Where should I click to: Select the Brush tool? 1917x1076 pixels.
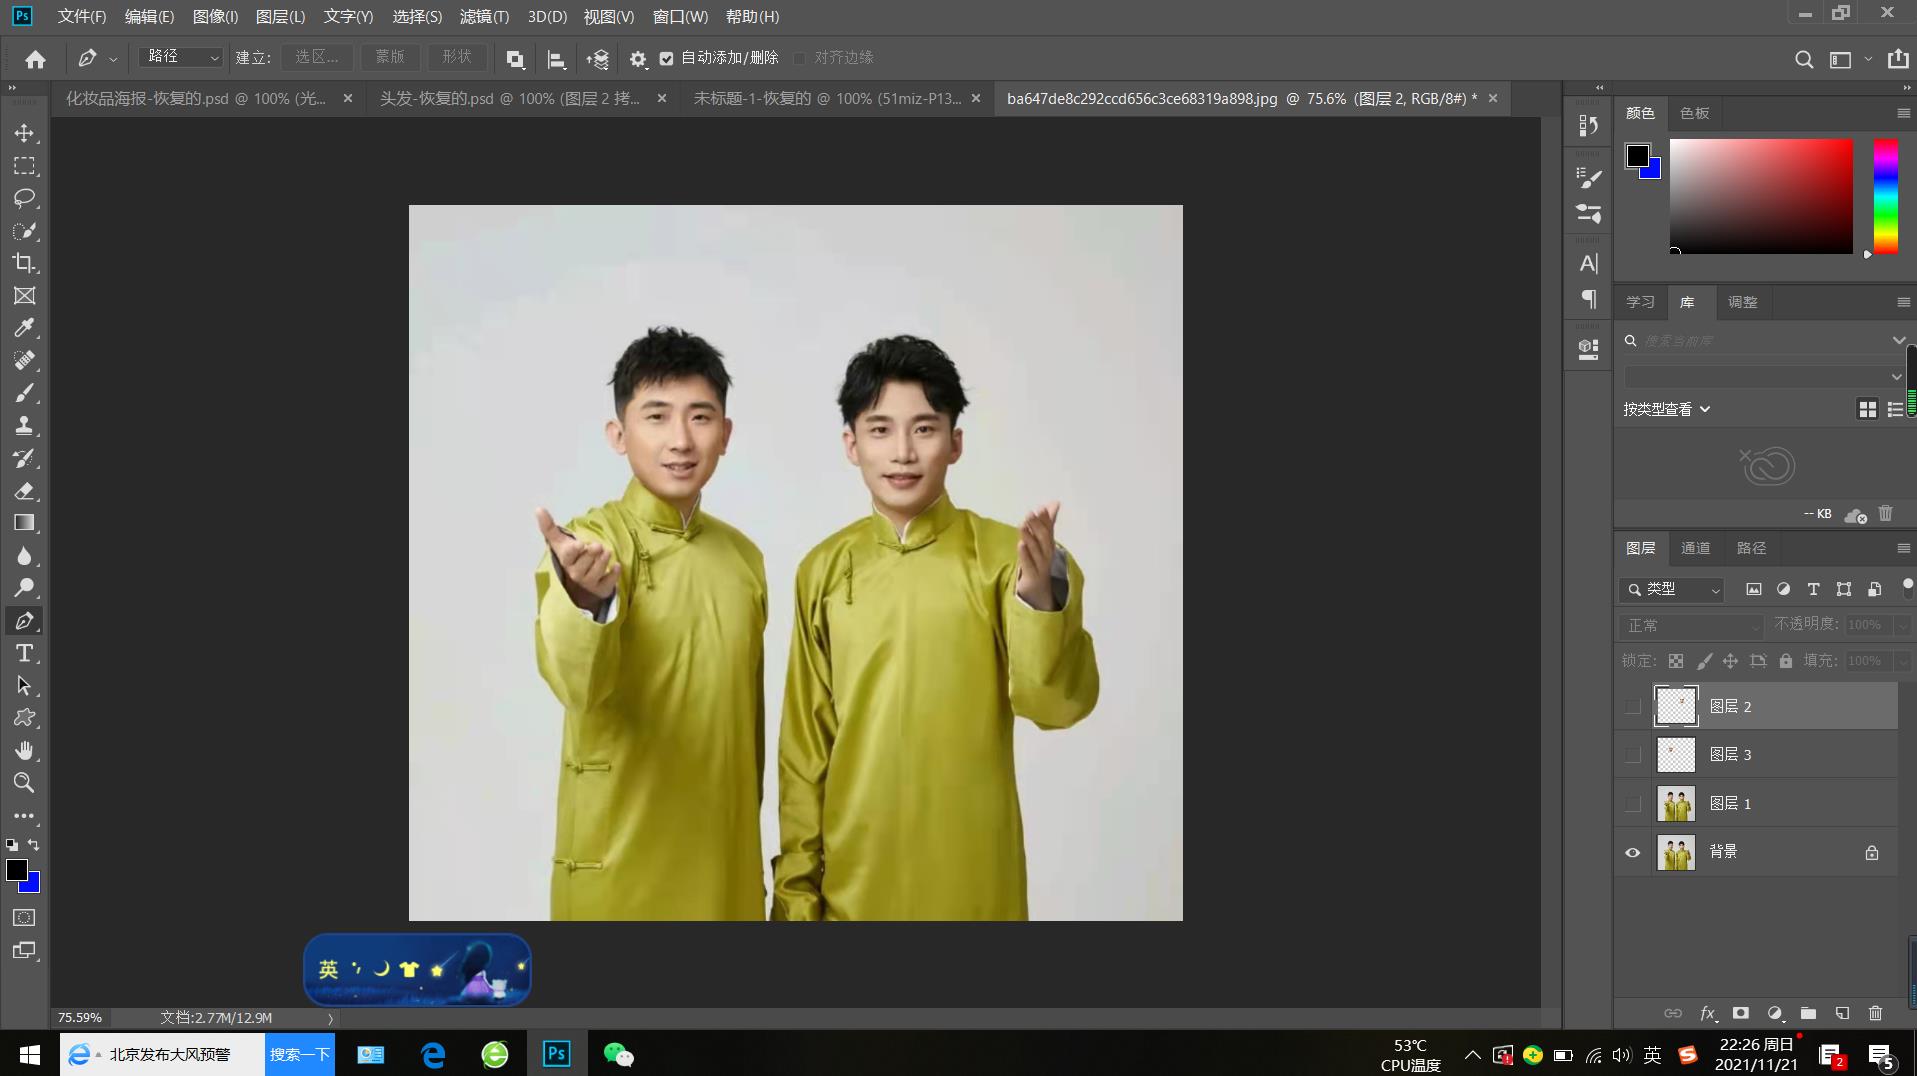pyautogui.click(x=24, y=393)
